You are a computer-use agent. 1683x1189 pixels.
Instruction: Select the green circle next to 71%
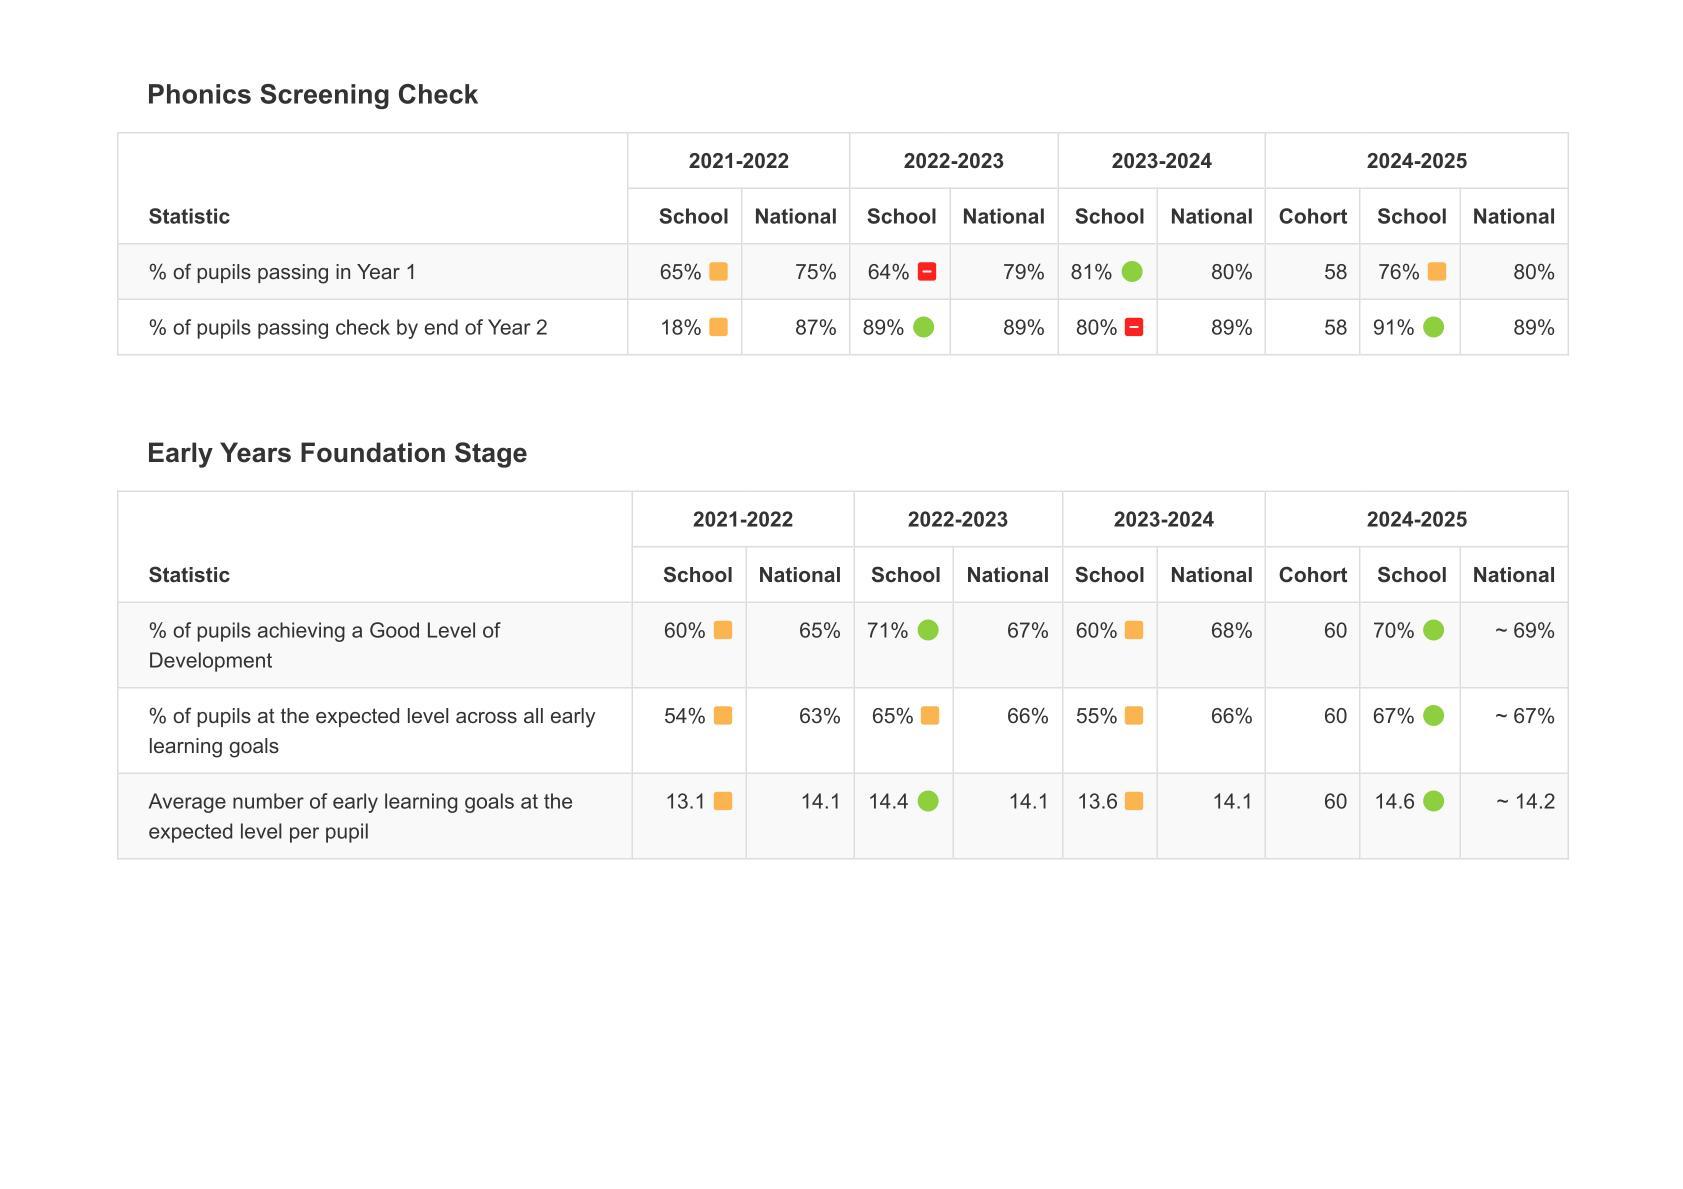pyautogui.click(x=928, y=630)
